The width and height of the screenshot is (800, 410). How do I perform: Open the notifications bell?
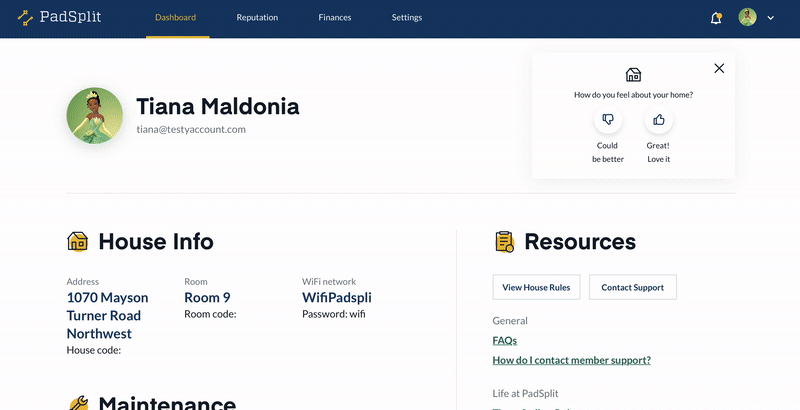click(716, 18)
